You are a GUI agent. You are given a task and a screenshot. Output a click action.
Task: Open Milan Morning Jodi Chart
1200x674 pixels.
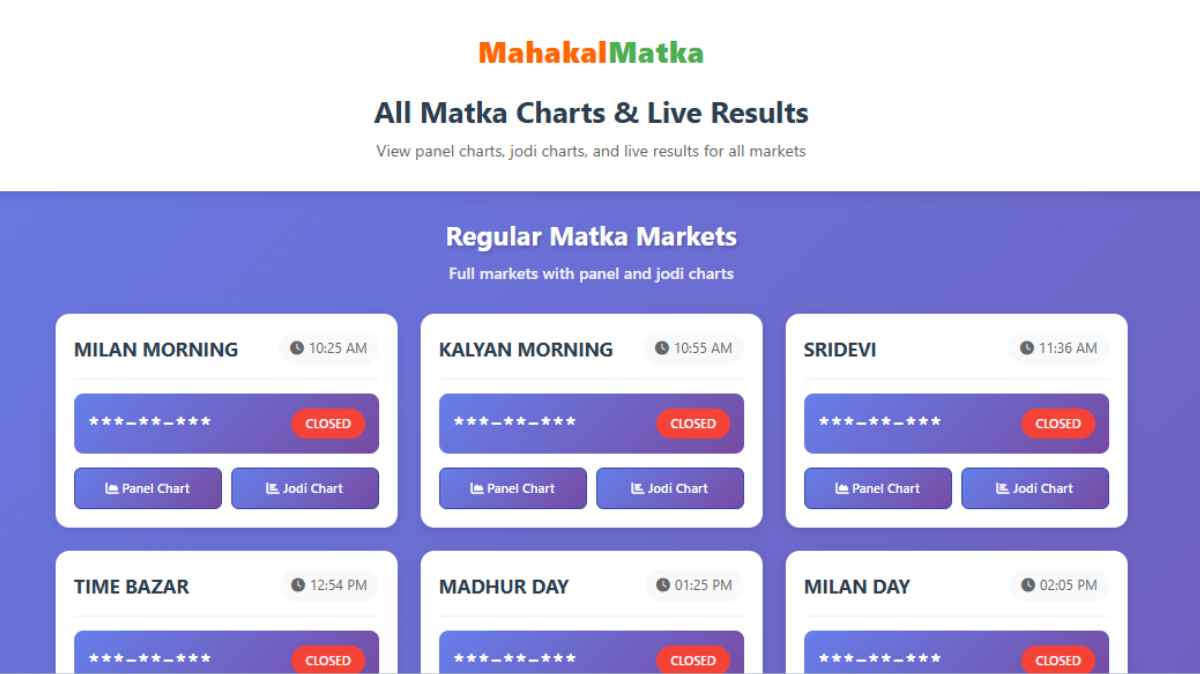(305, 488)
